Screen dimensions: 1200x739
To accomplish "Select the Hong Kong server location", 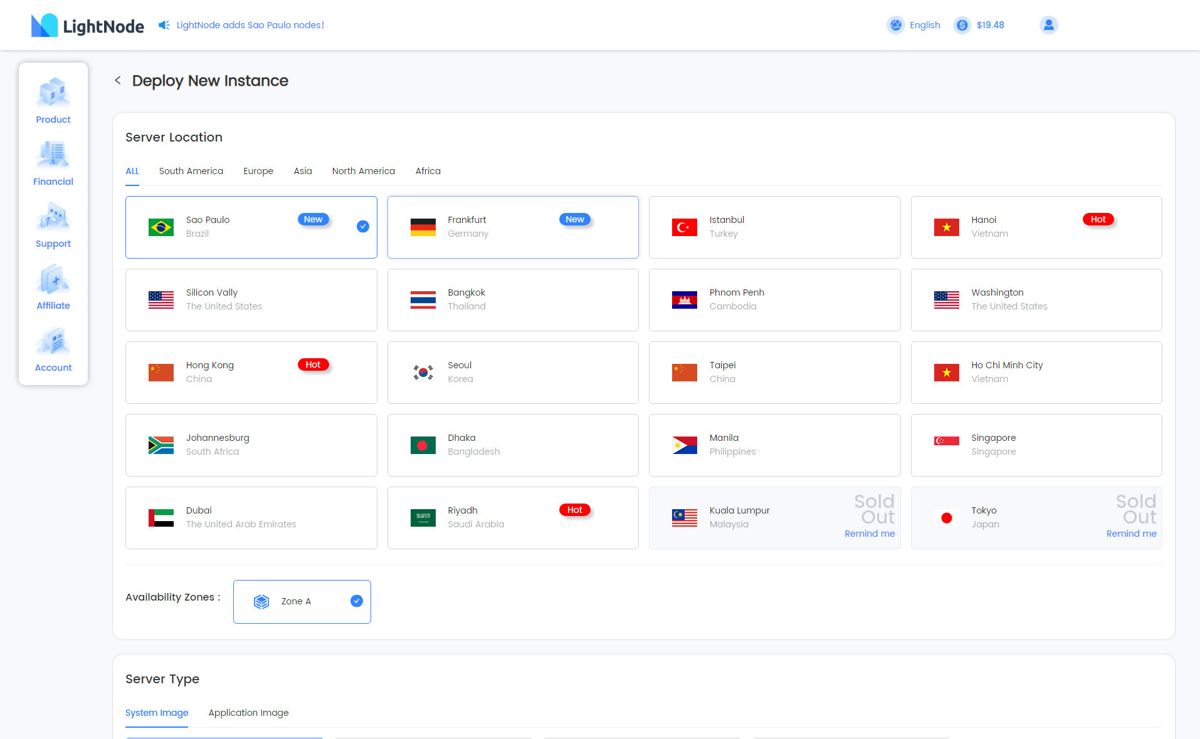I will click(251, 372).
